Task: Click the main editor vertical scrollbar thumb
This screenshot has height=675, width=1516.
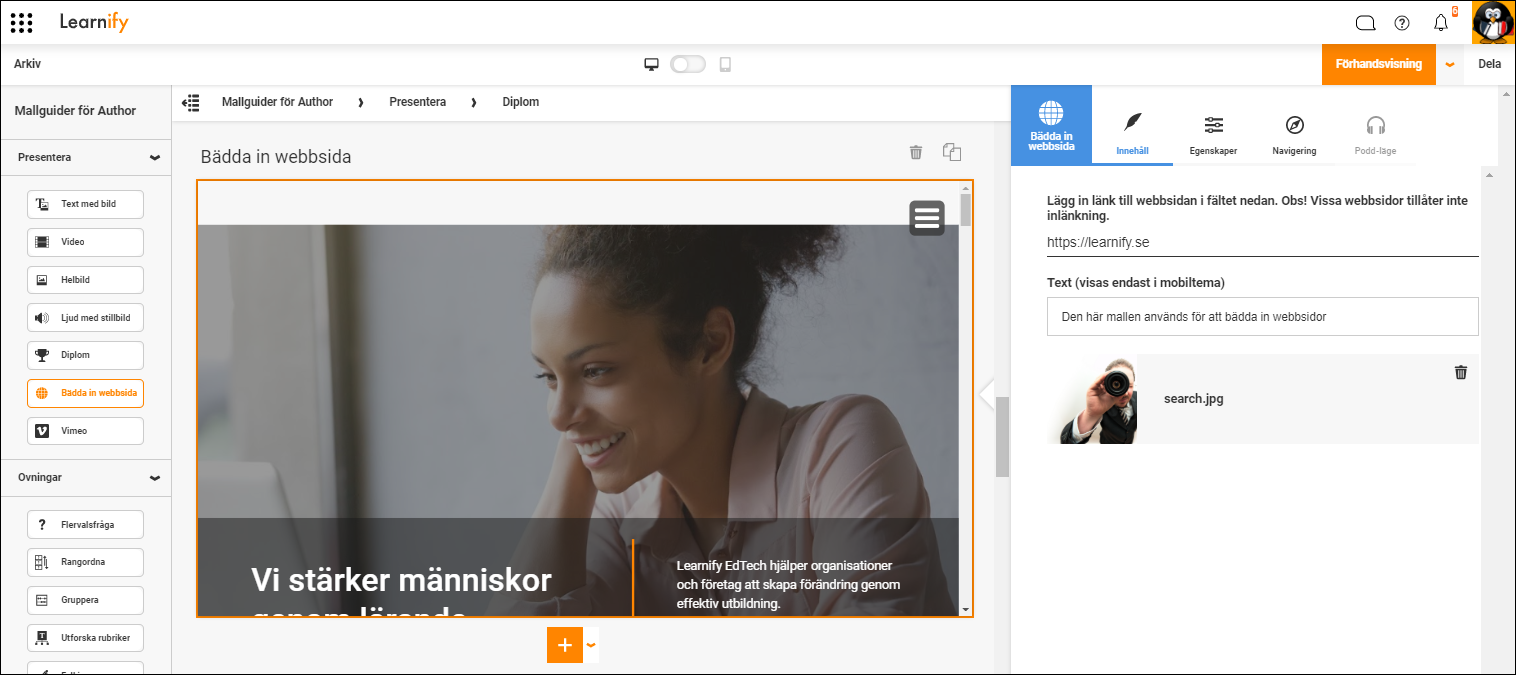Action: pos(1002,436)
